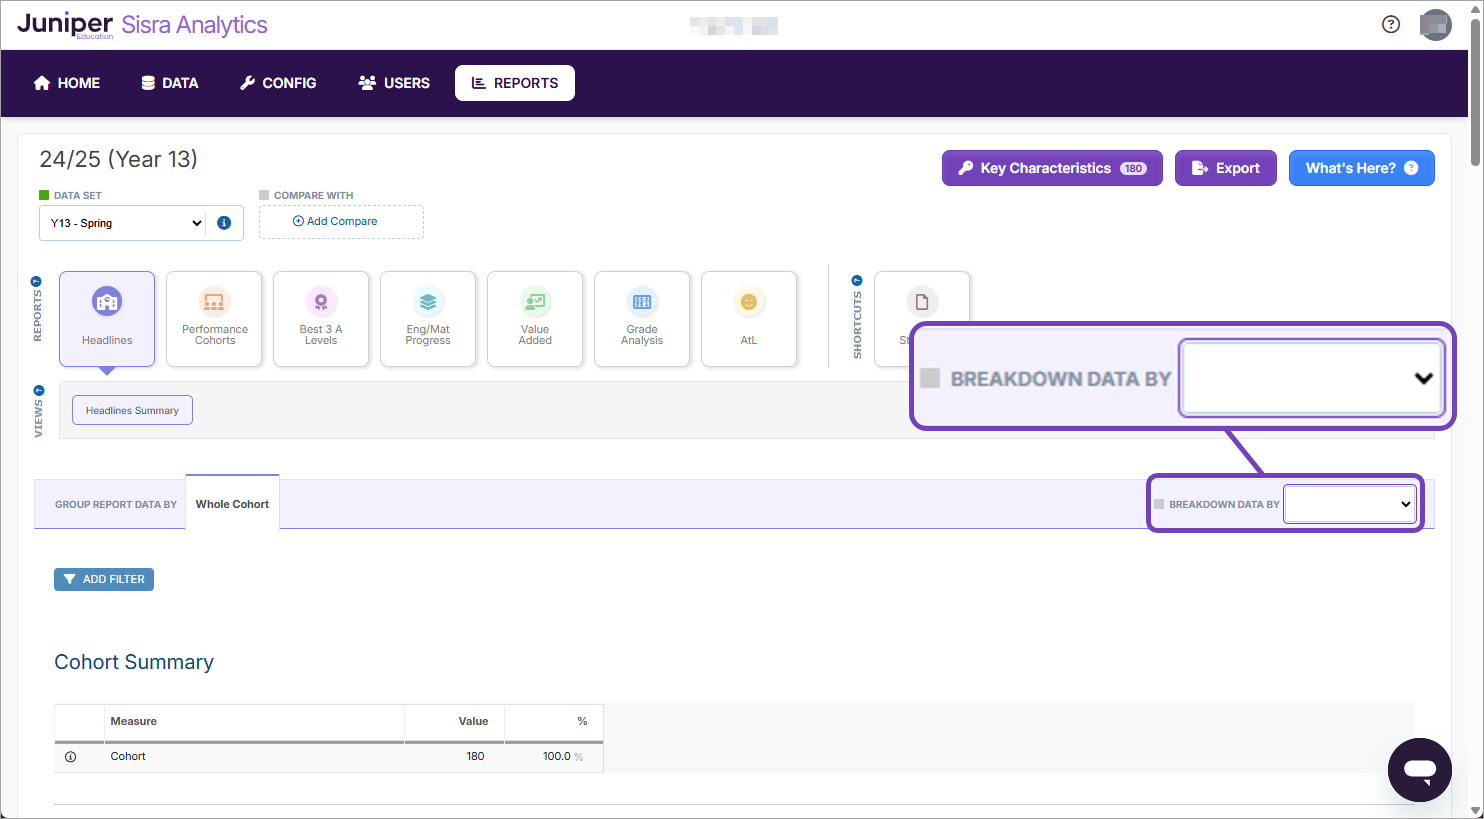Go to the USERS menu
This screenshot has height=819, width=1484.
pos(394,83)
